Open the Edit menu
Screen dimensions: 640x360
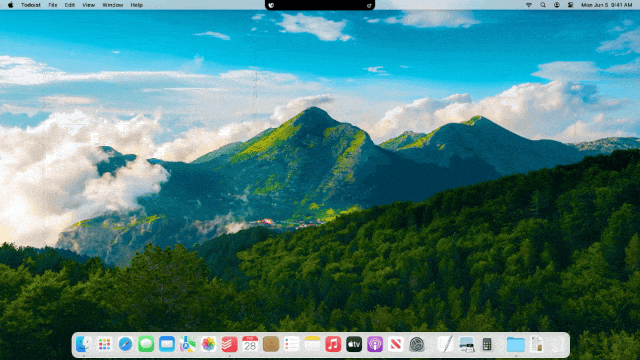70,5
